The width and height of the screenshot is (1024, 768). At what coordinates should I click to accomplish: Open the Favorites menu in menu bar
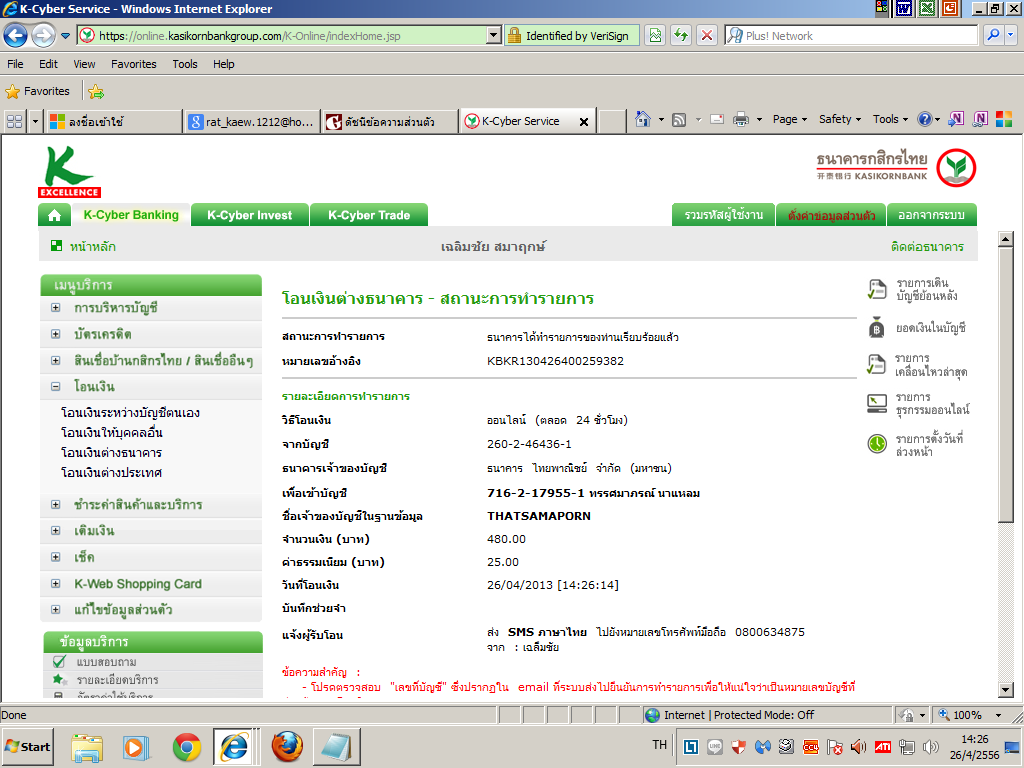pyautogui.click(x=134, y=64)
